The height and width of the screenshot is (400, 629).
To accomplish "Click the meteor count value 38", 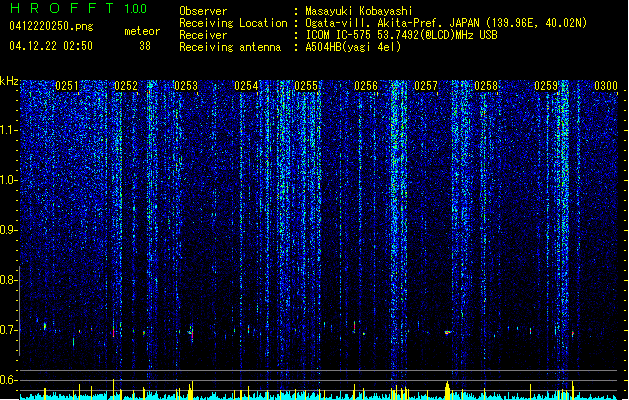I will [x=145, y=46].
